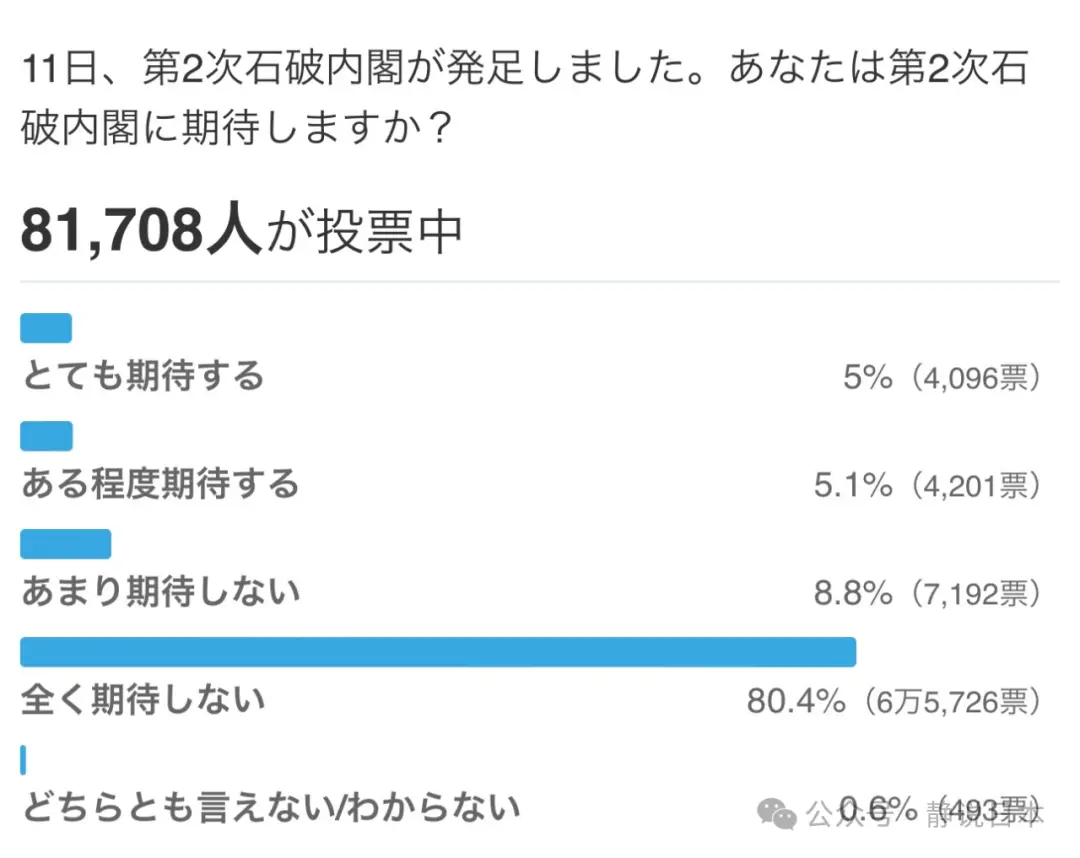
Task: Click the 81,708人 vote count heading
Action: click(x=141, y=229)
